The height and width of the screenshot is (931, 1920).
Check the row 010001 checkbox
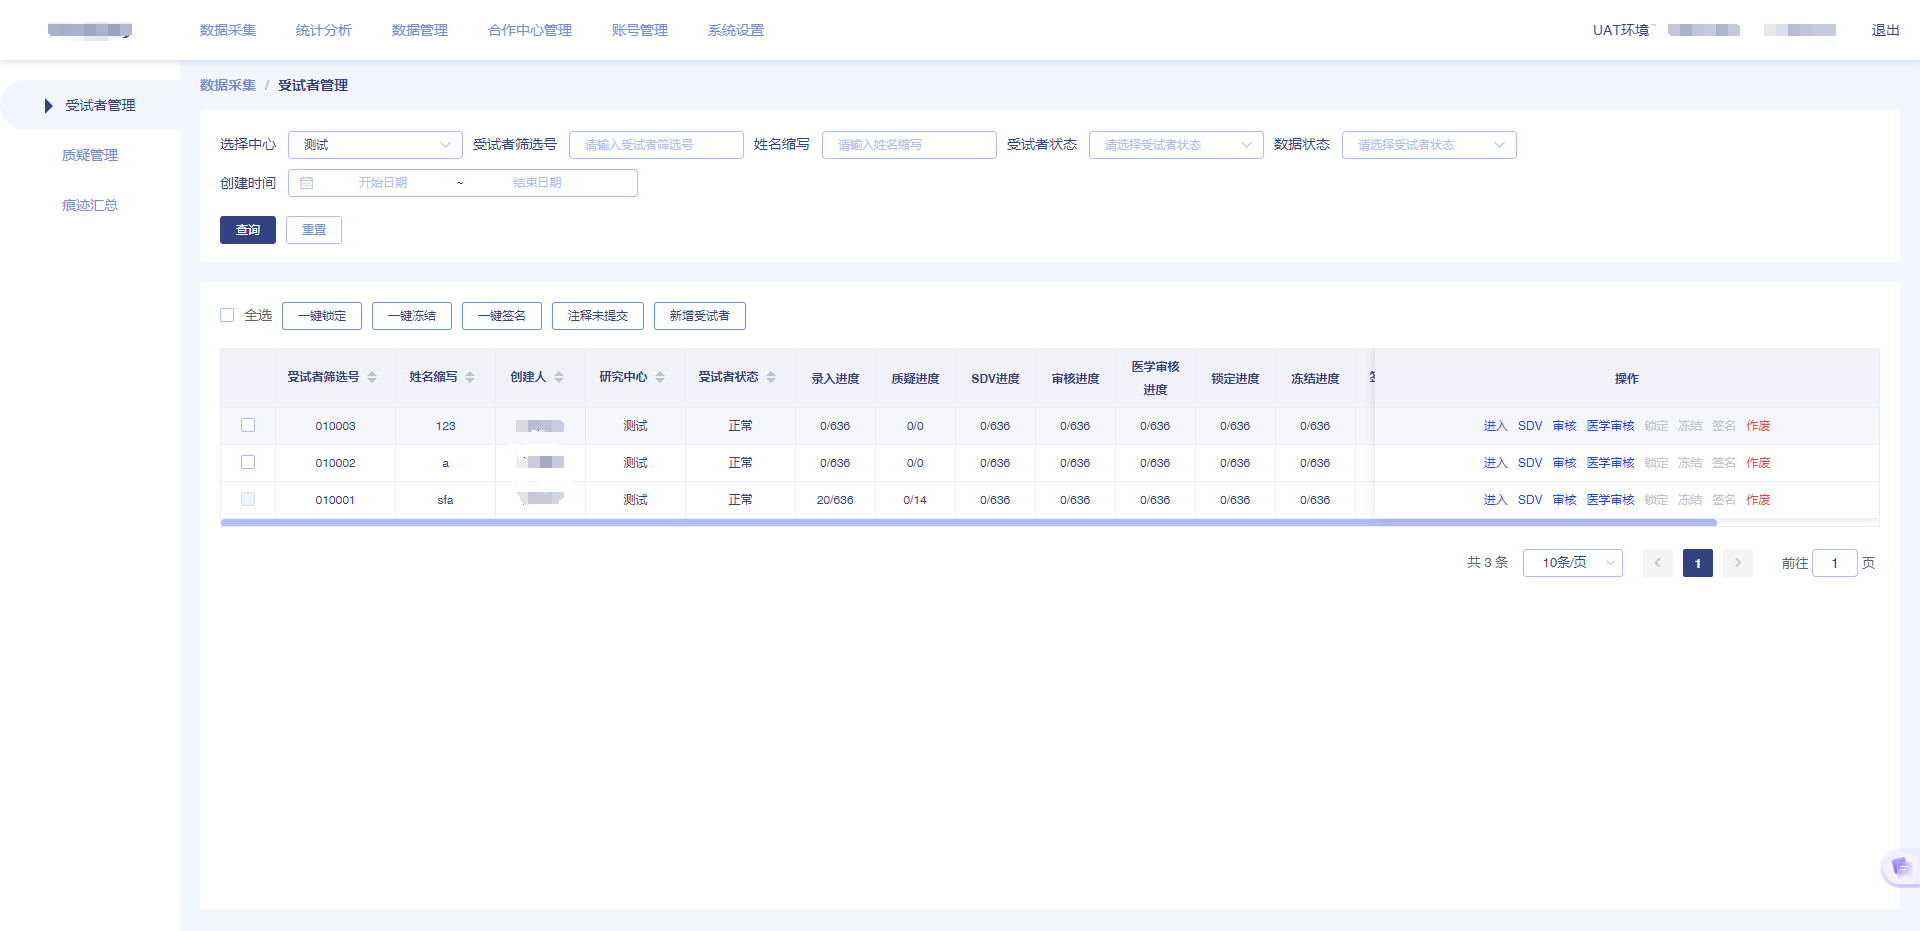pos(248,499)
